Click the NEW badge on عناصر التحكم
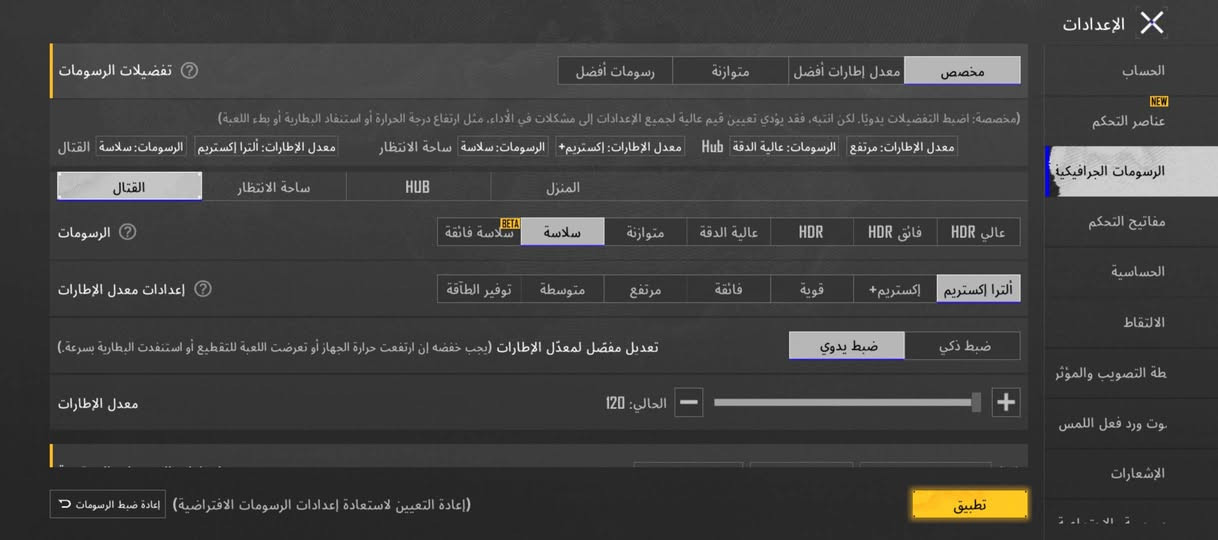This screenshot has width=1218, height=540. point(1159,102)
